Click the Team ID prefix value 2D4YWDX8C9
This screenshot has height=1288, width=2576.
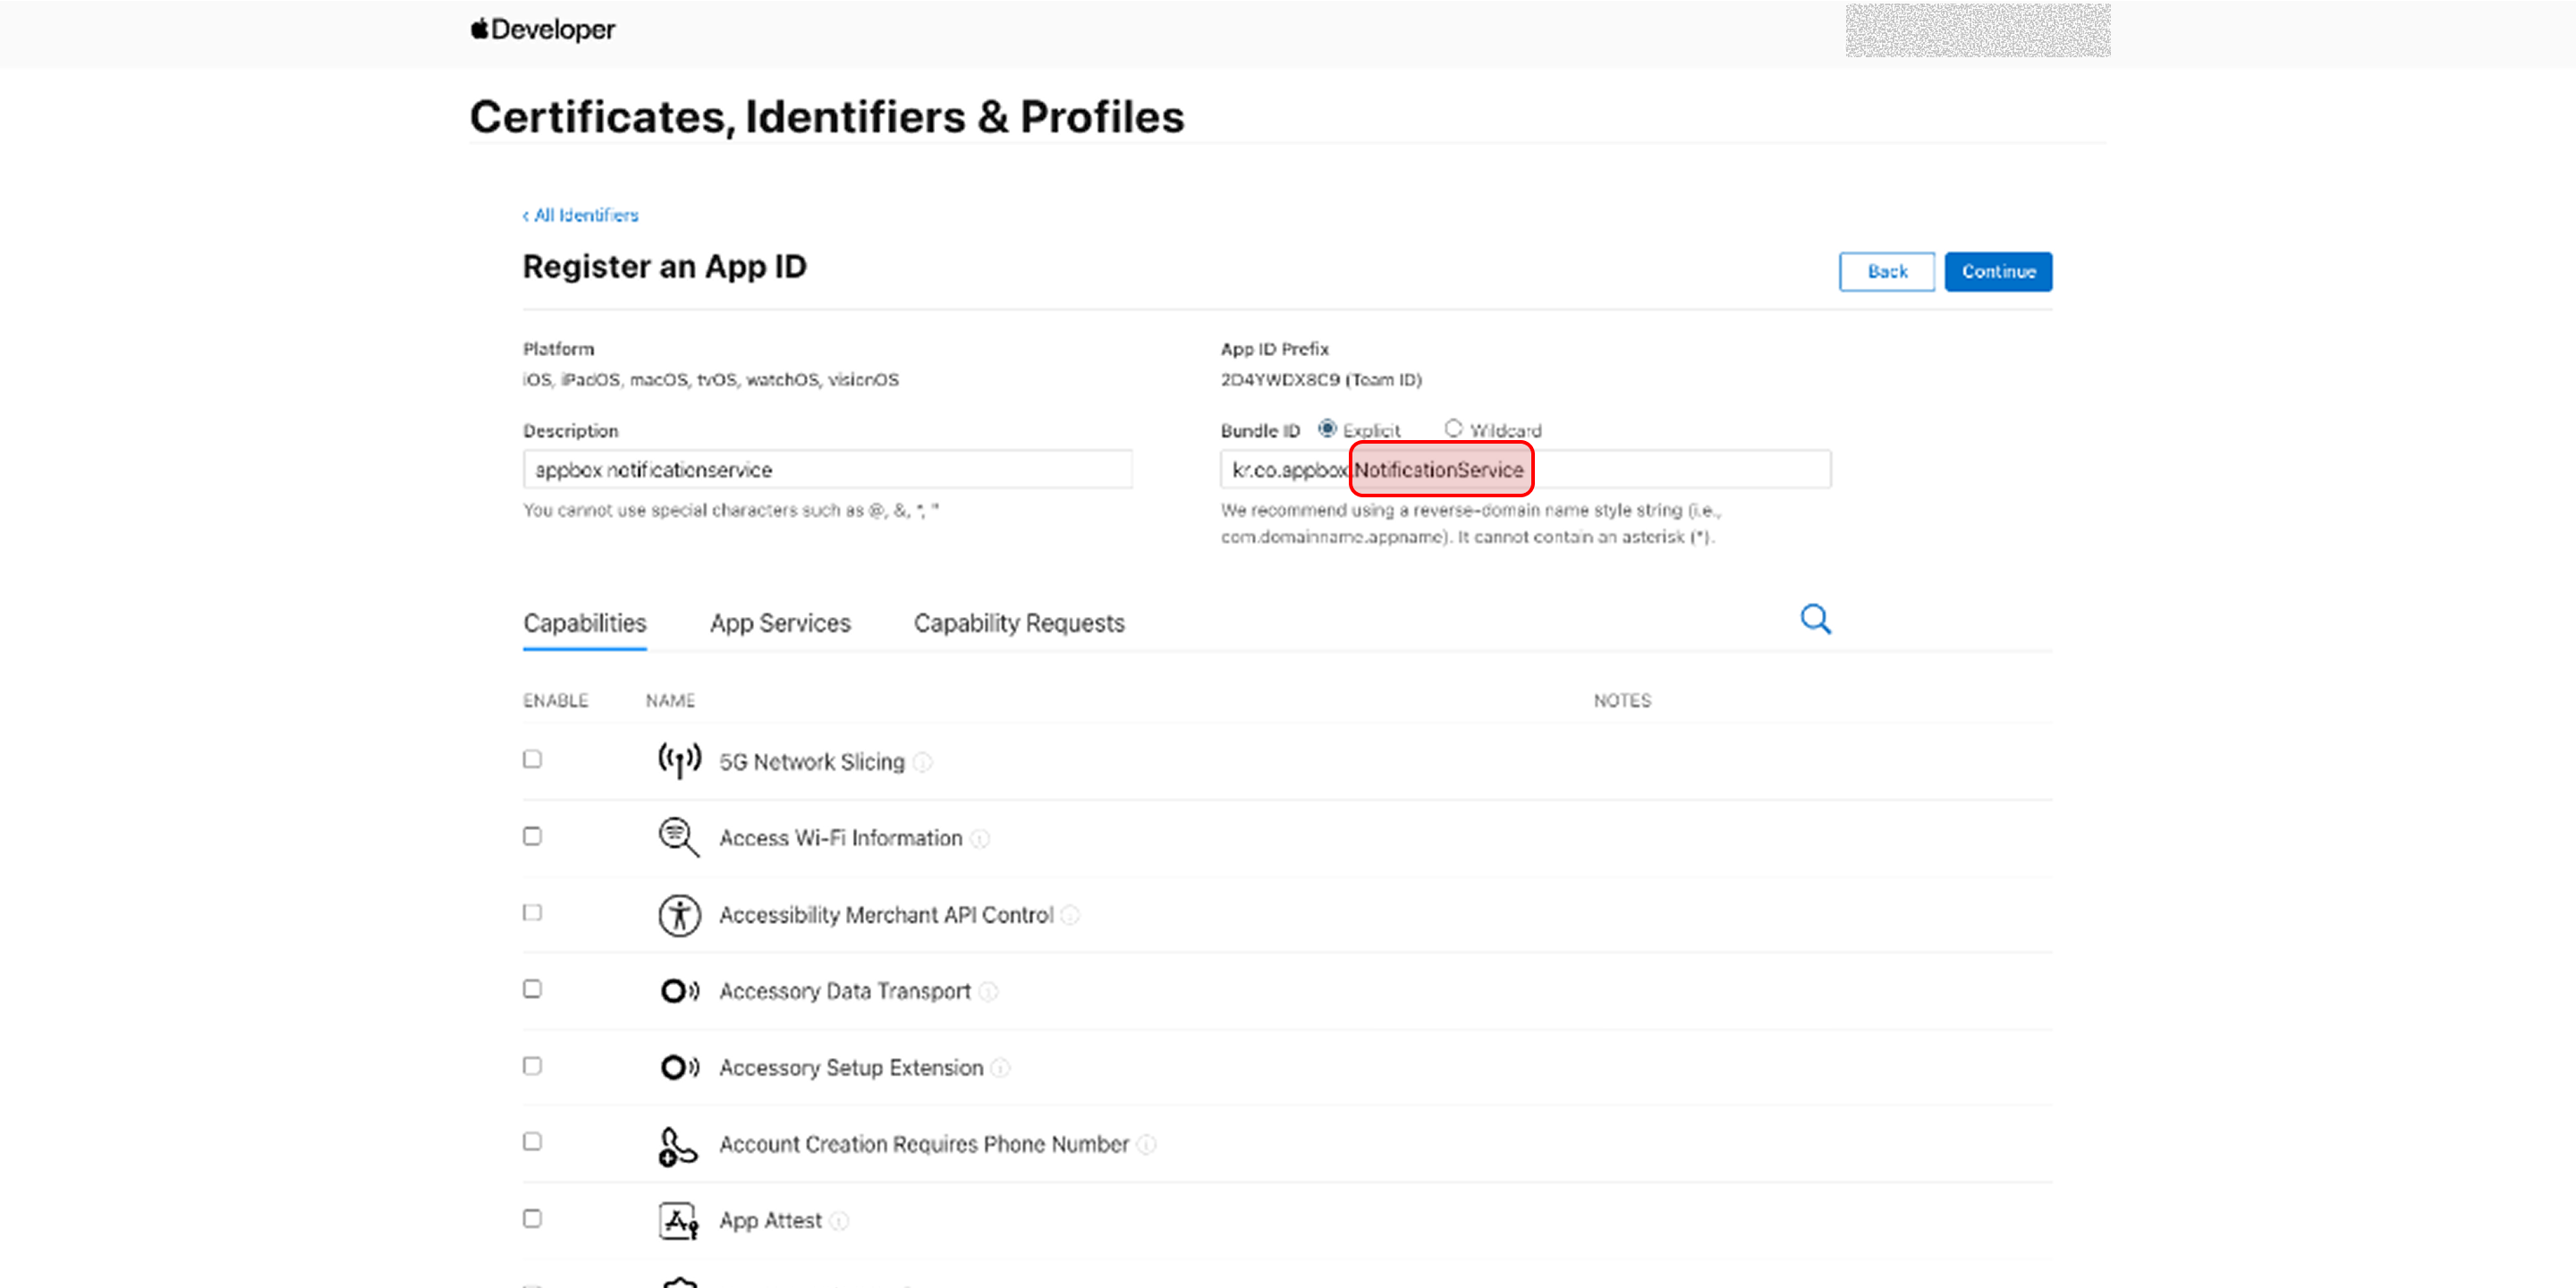pos(1279,380)
